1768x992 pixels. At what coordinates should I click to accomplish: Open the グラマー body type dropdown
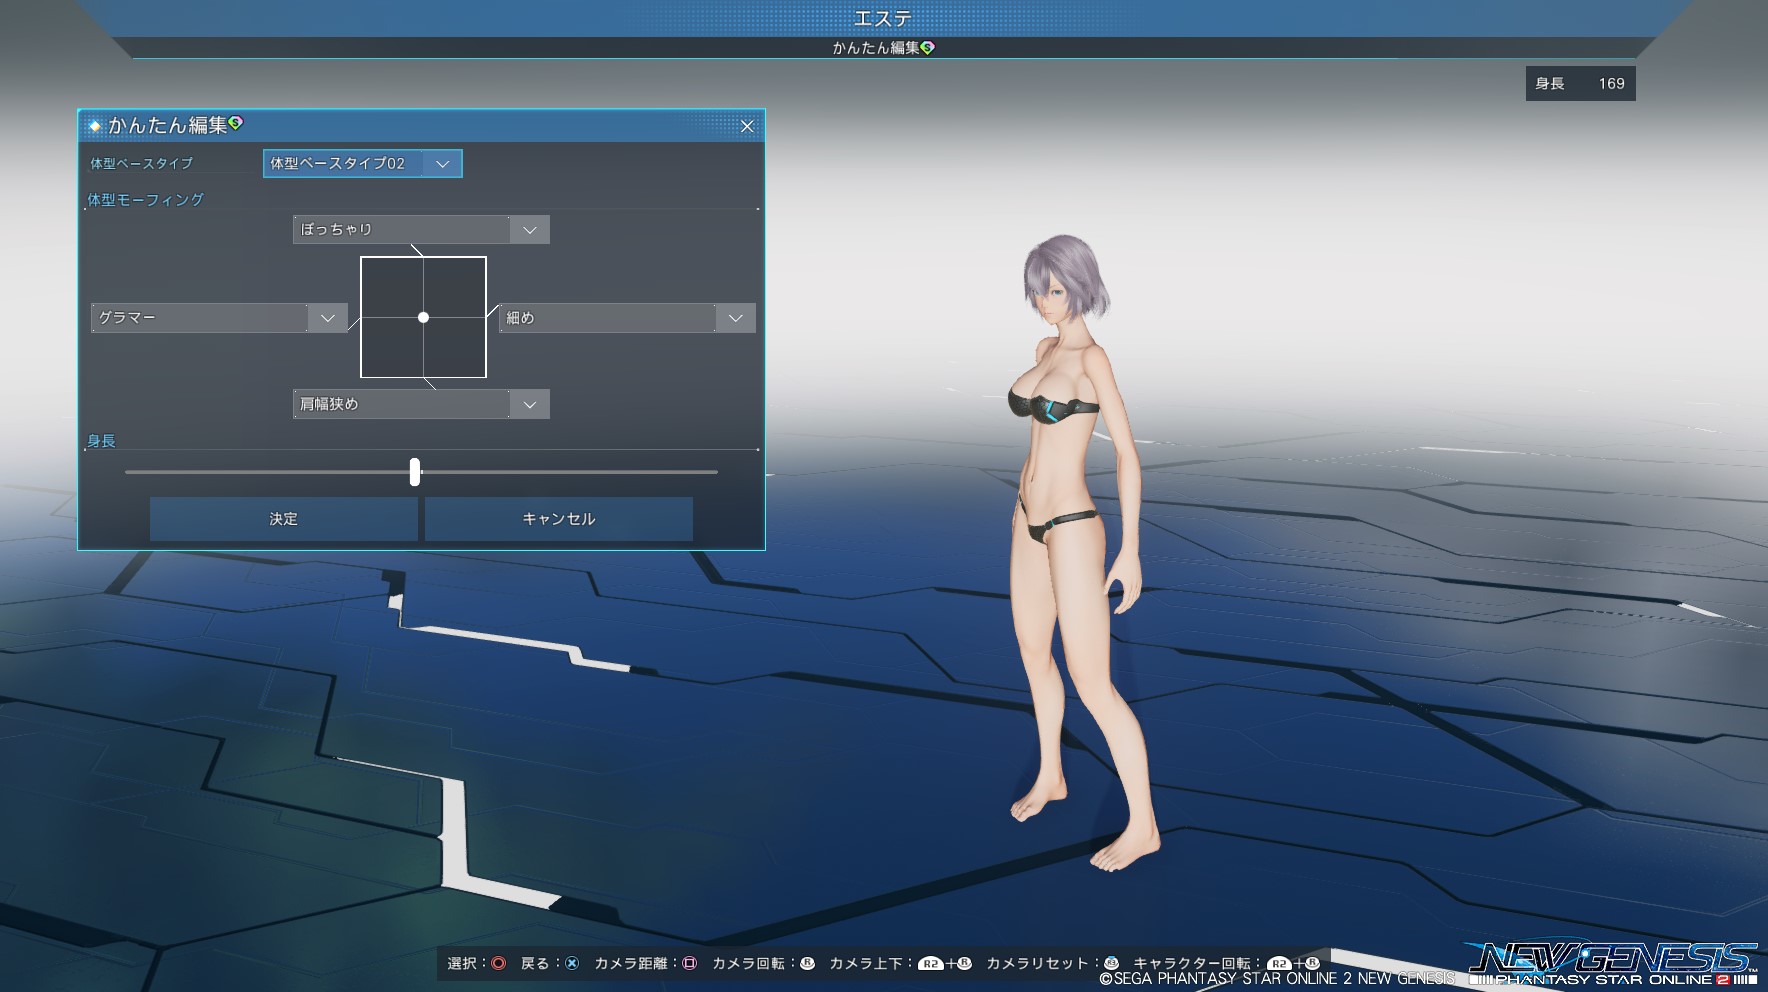pos(218,318)
